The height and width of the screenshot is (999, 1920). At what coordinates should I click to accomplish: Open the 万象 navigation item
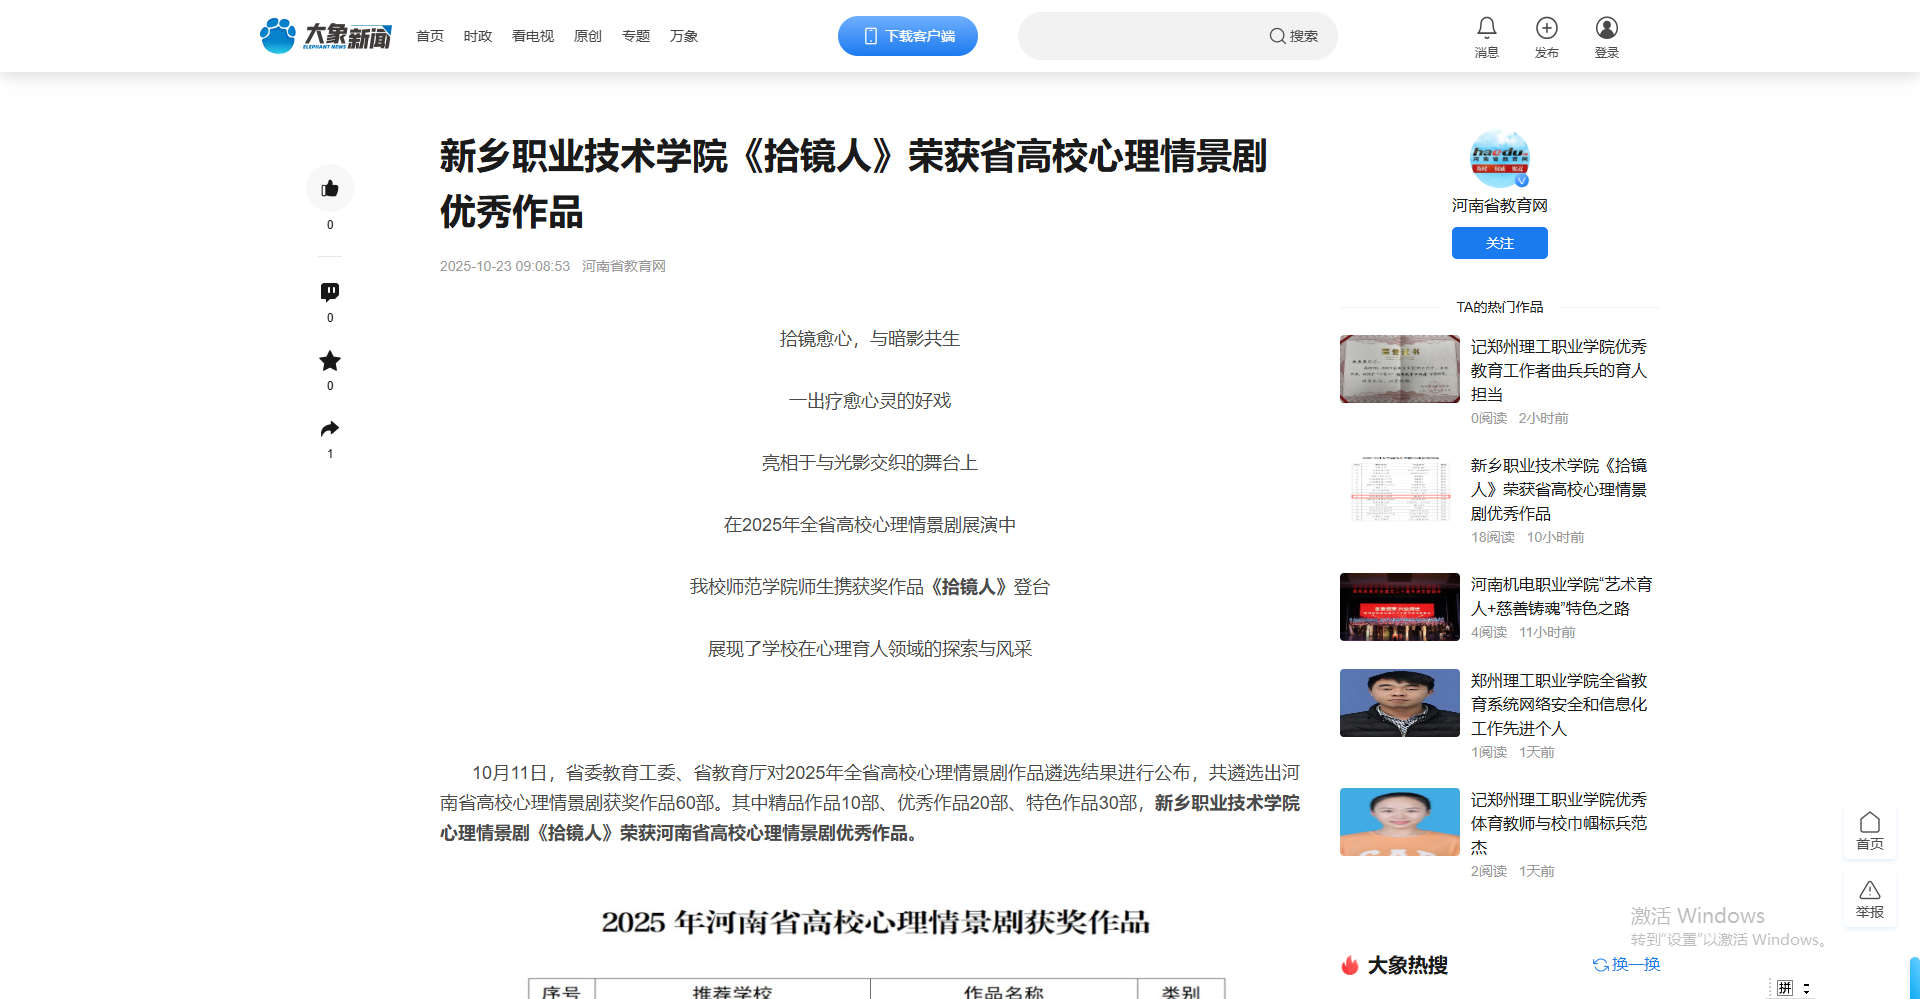click(684, 36)
